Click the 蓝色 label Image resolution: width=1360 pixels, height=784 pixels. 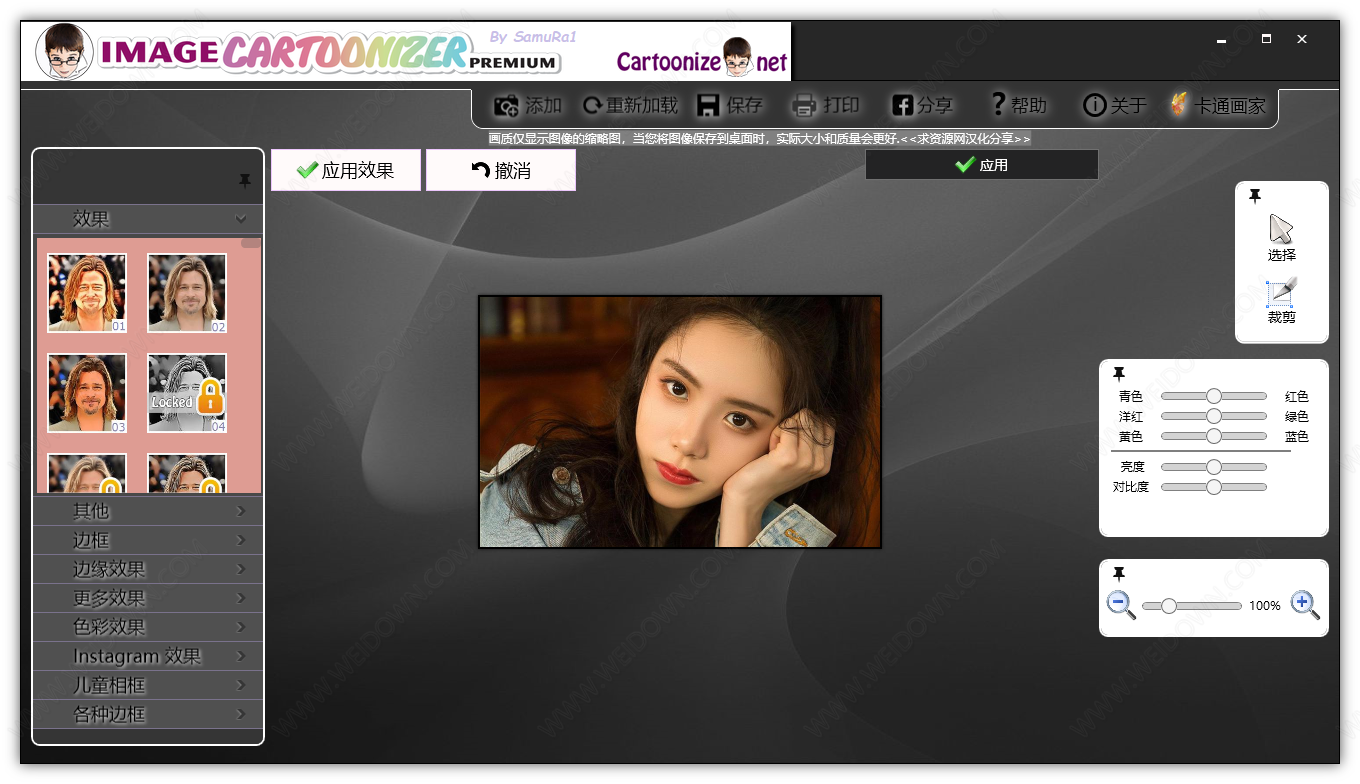point(1296,437)
